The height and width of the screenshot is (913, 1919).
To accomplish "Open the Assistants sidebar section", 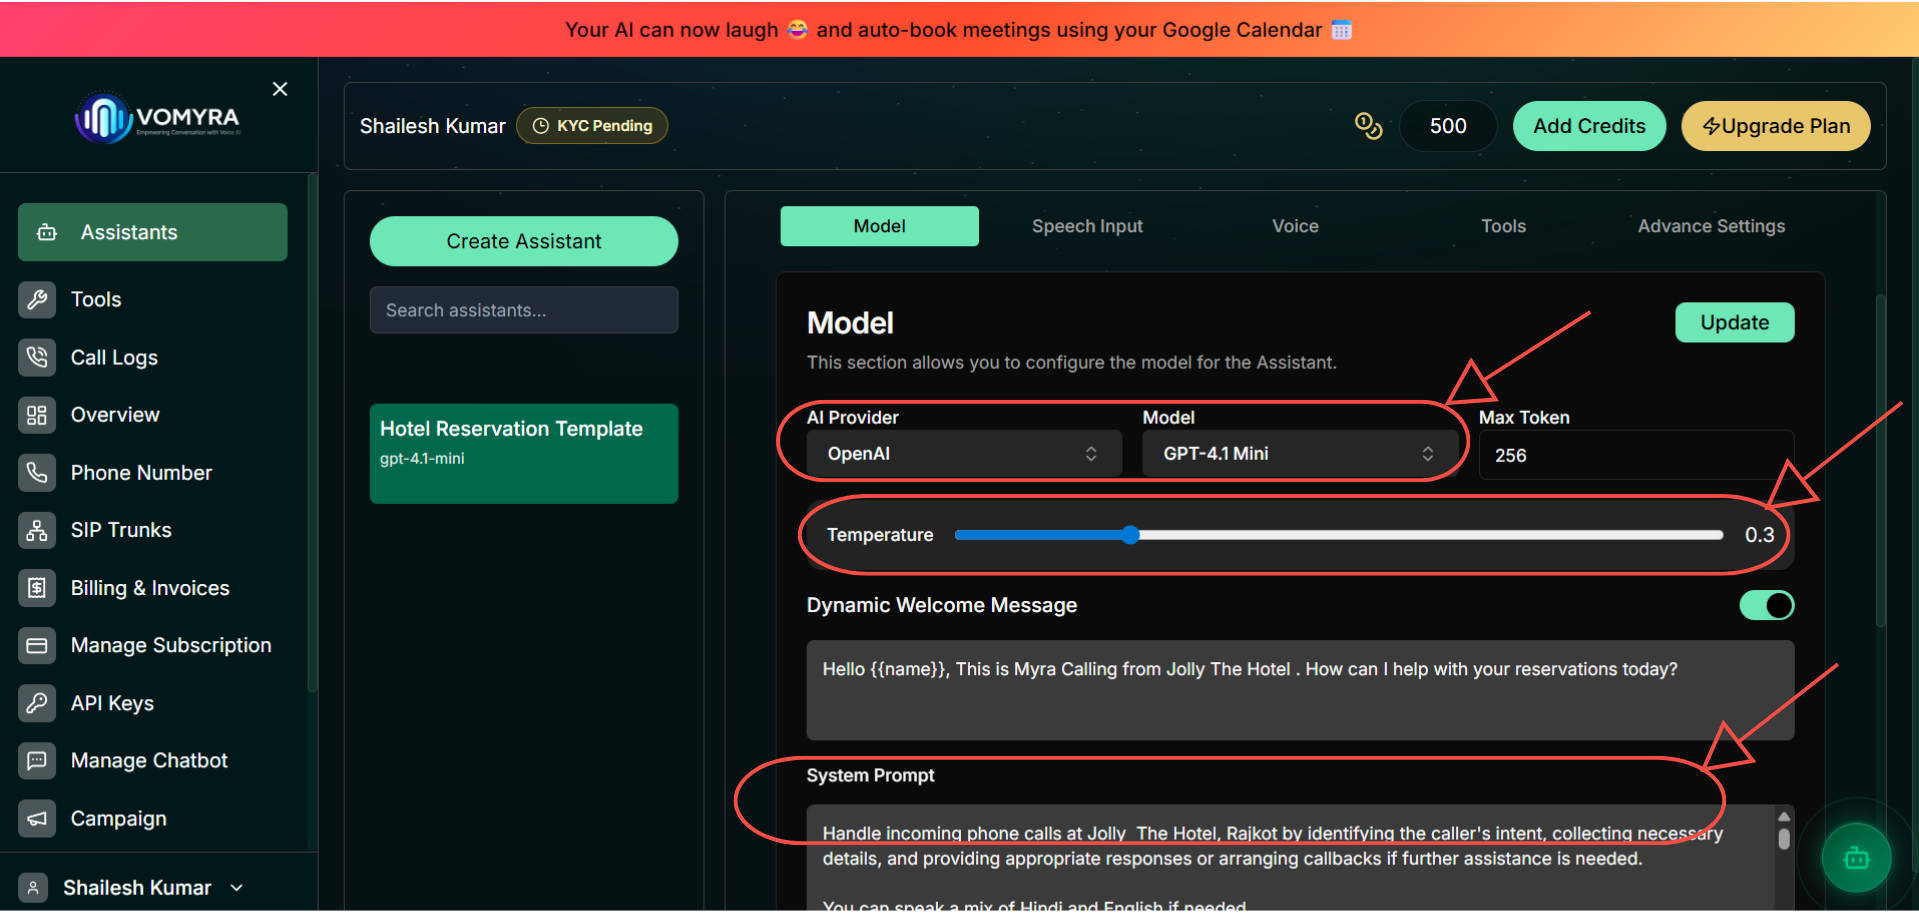I will click(x=152, y=232).
